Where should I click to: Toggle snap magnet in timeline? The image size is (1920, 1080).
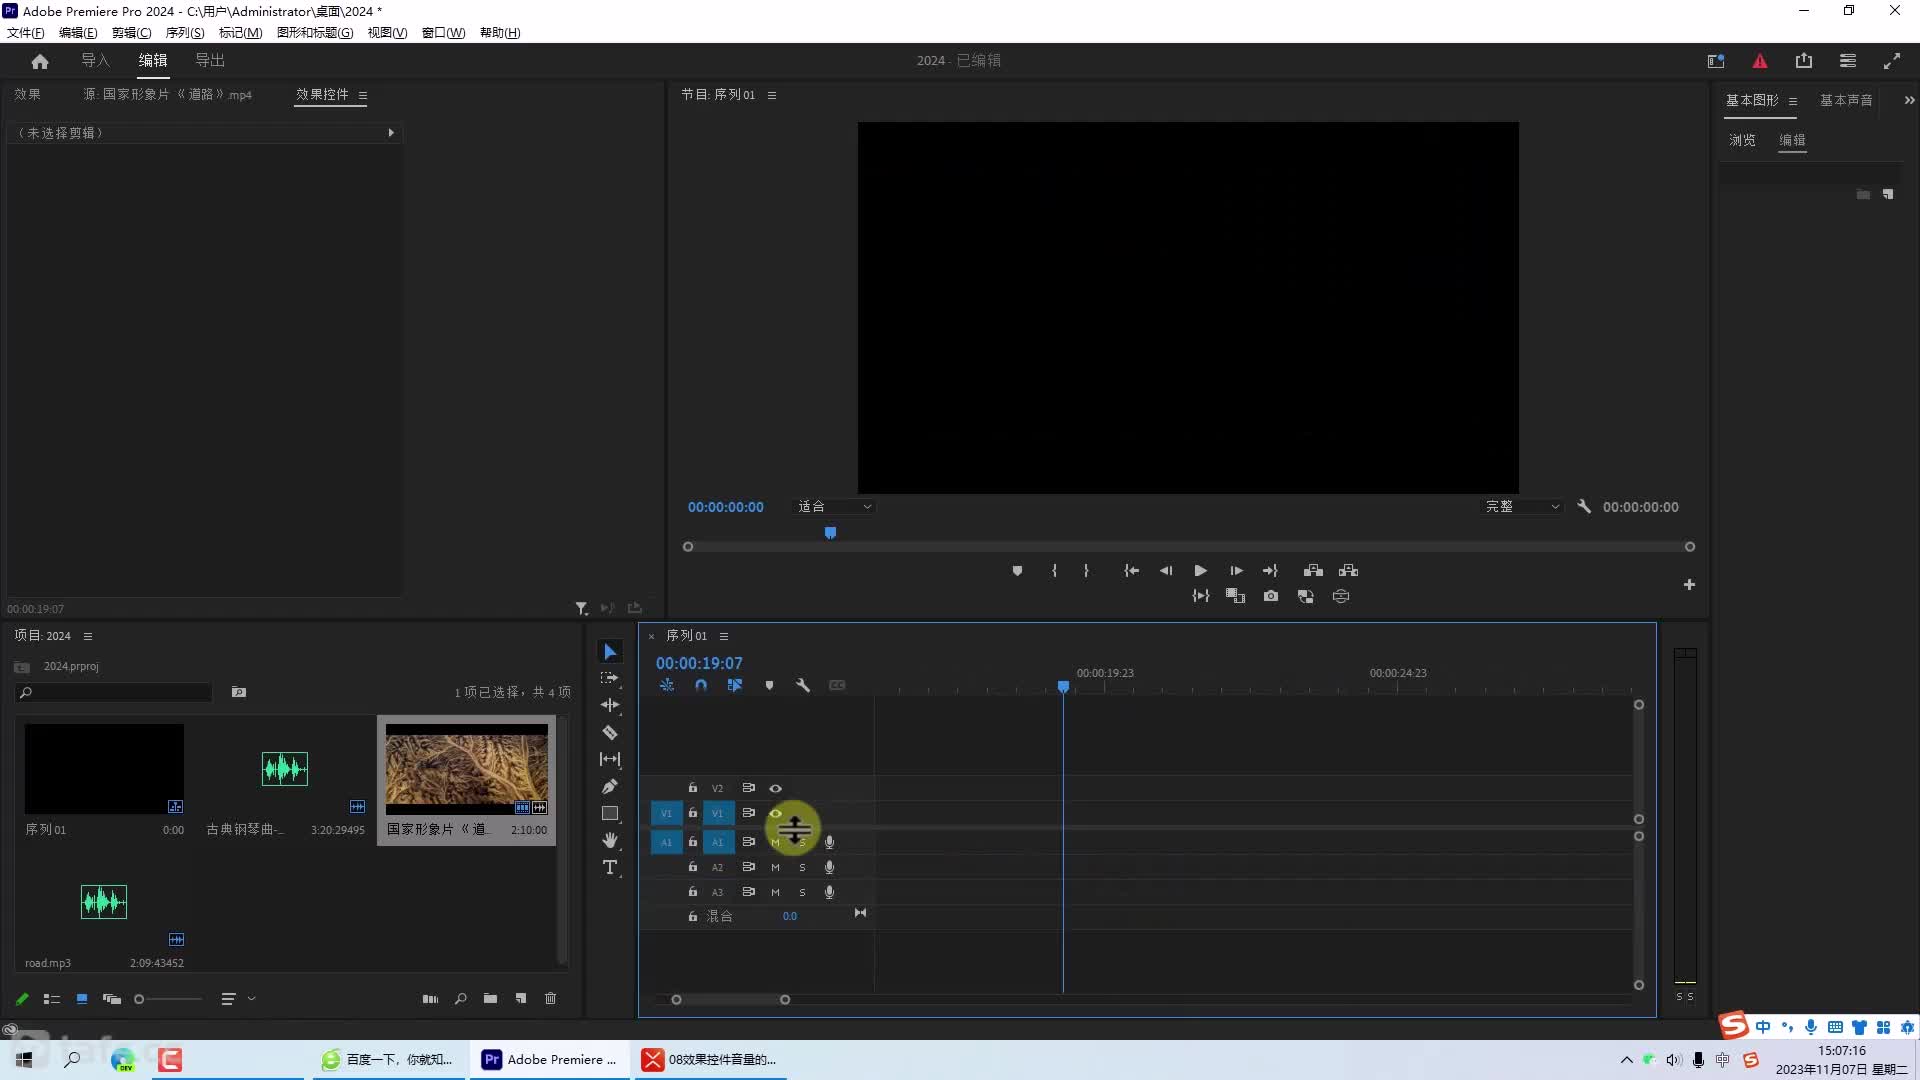pos(701,685)
